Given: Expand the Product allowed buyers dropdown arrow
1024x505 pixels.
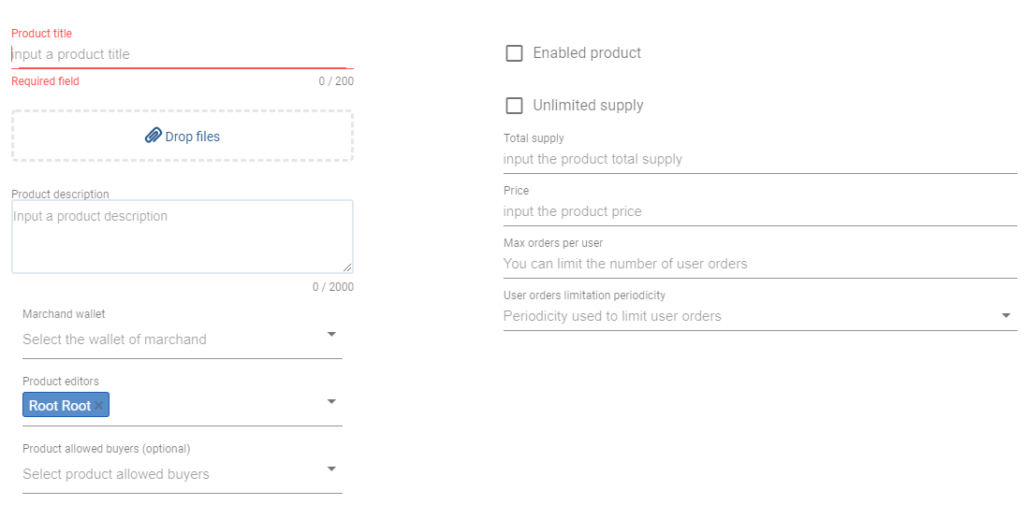Looking at the screenshot, I should point(332,469).
